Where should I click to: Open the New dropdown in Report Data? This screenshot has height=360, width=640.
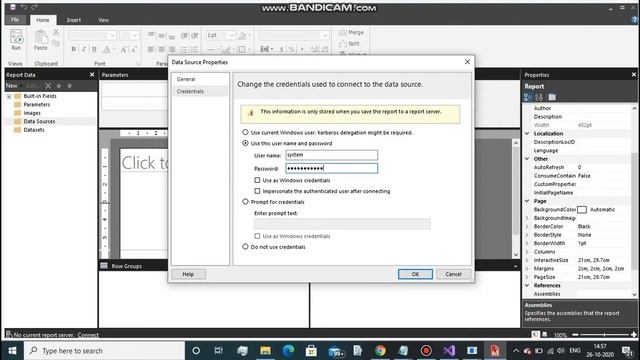point(13,86)
